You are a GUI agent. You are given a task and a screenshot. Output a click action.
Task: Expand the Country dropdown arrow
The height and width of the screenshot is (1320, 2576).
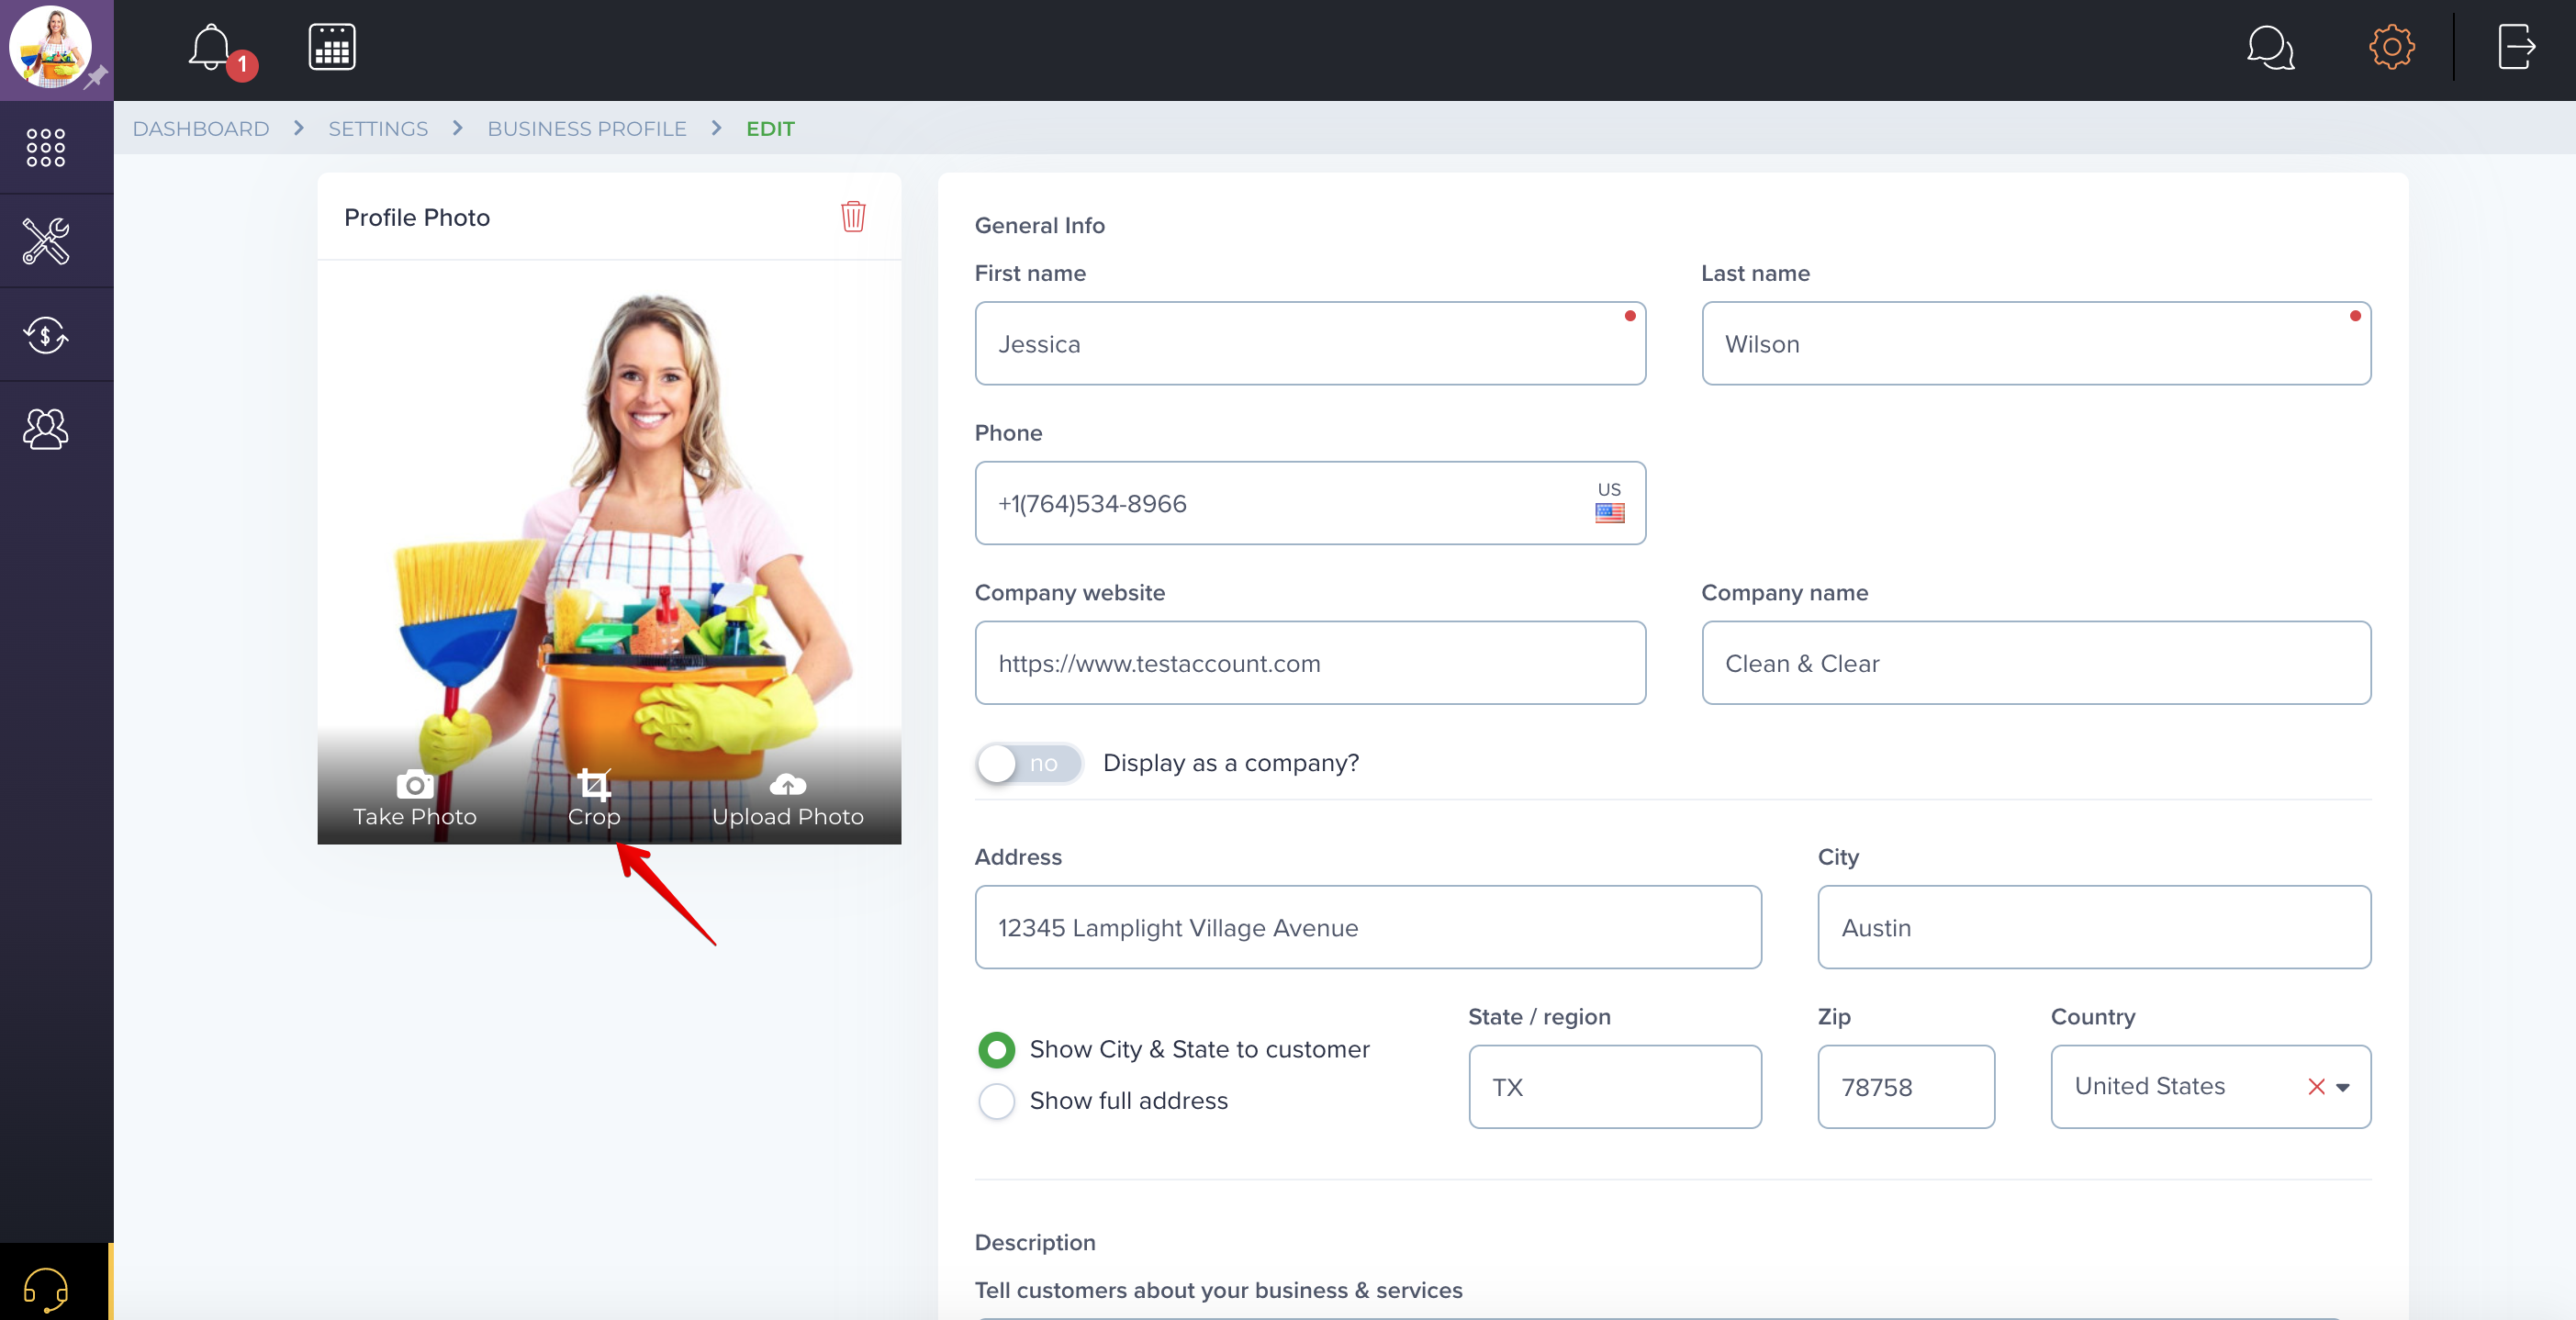(2343, 1088)
